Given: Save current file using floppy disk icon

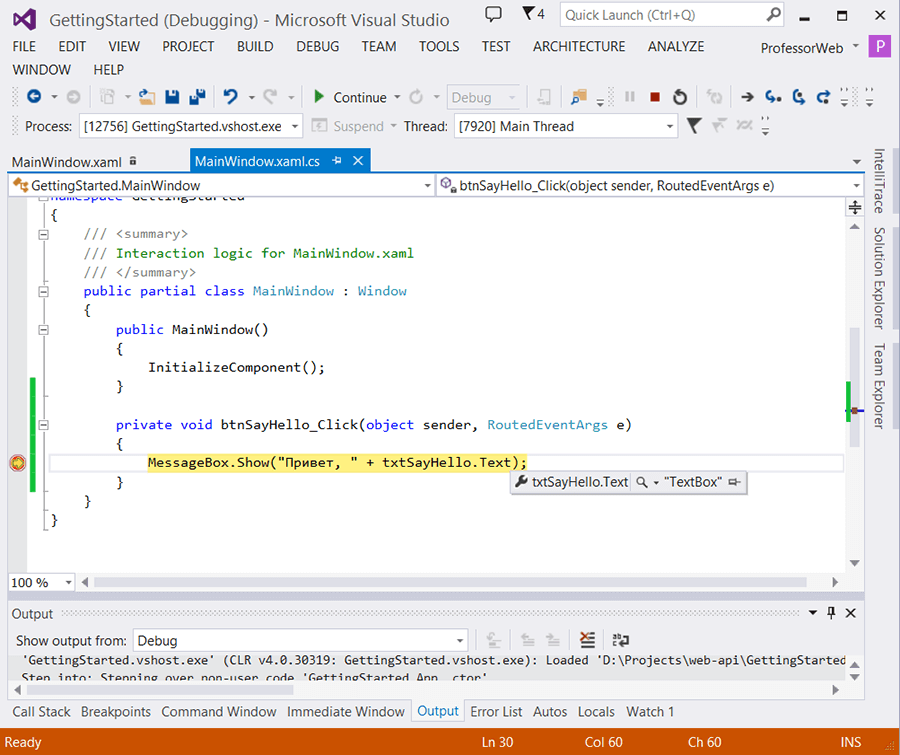Looking at the screenshot, I should click(172, 97).
